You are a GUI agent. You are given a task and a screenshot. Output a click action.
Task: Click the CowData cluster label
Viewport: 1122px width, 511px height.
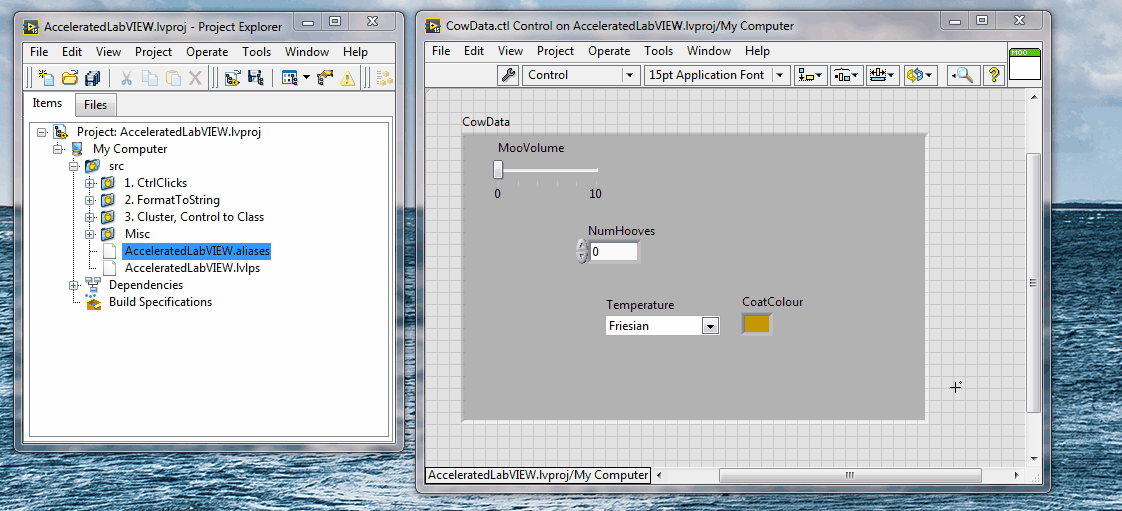[x=486, y=122]
